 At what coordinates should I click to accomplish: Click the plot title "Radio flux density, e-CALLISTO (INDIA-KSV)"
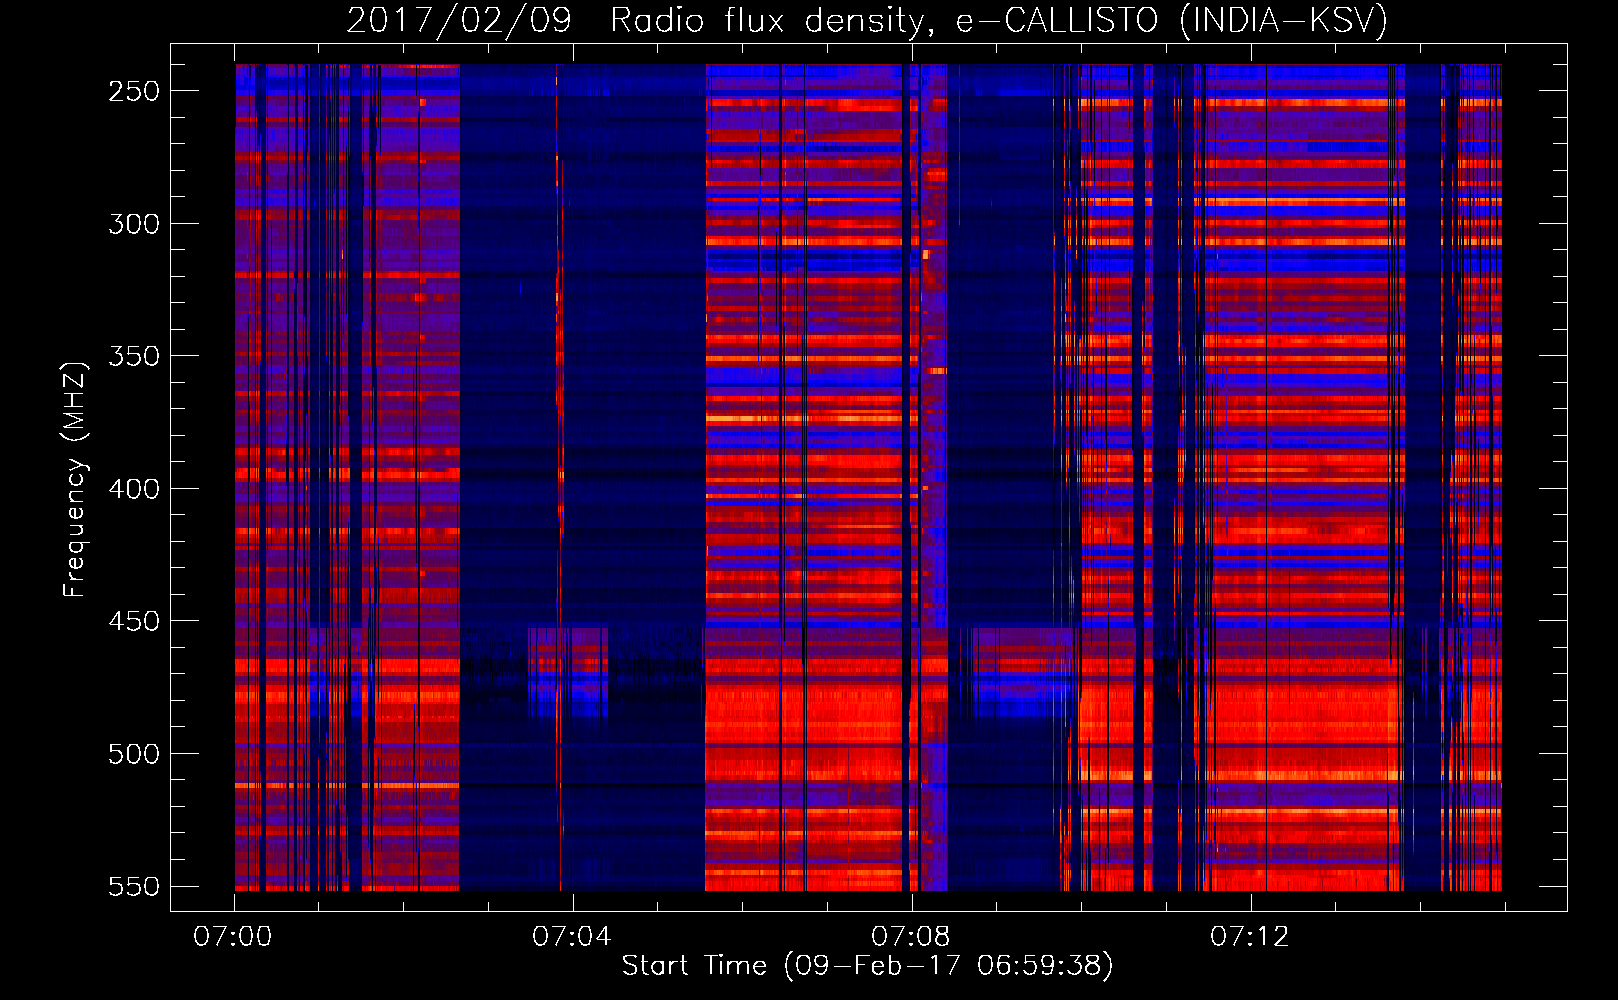click(999, 20)
